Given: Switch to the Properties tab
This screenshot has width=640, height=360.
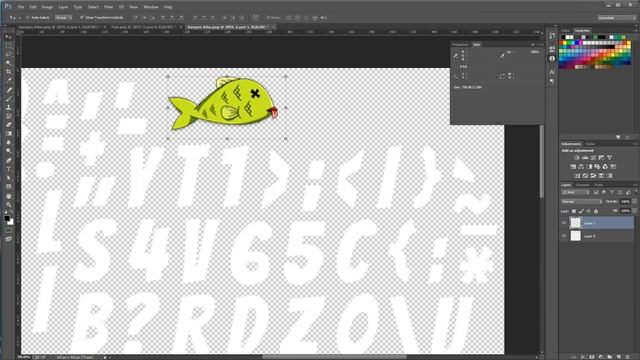Looking at the screenshot, I should (460, 44).
